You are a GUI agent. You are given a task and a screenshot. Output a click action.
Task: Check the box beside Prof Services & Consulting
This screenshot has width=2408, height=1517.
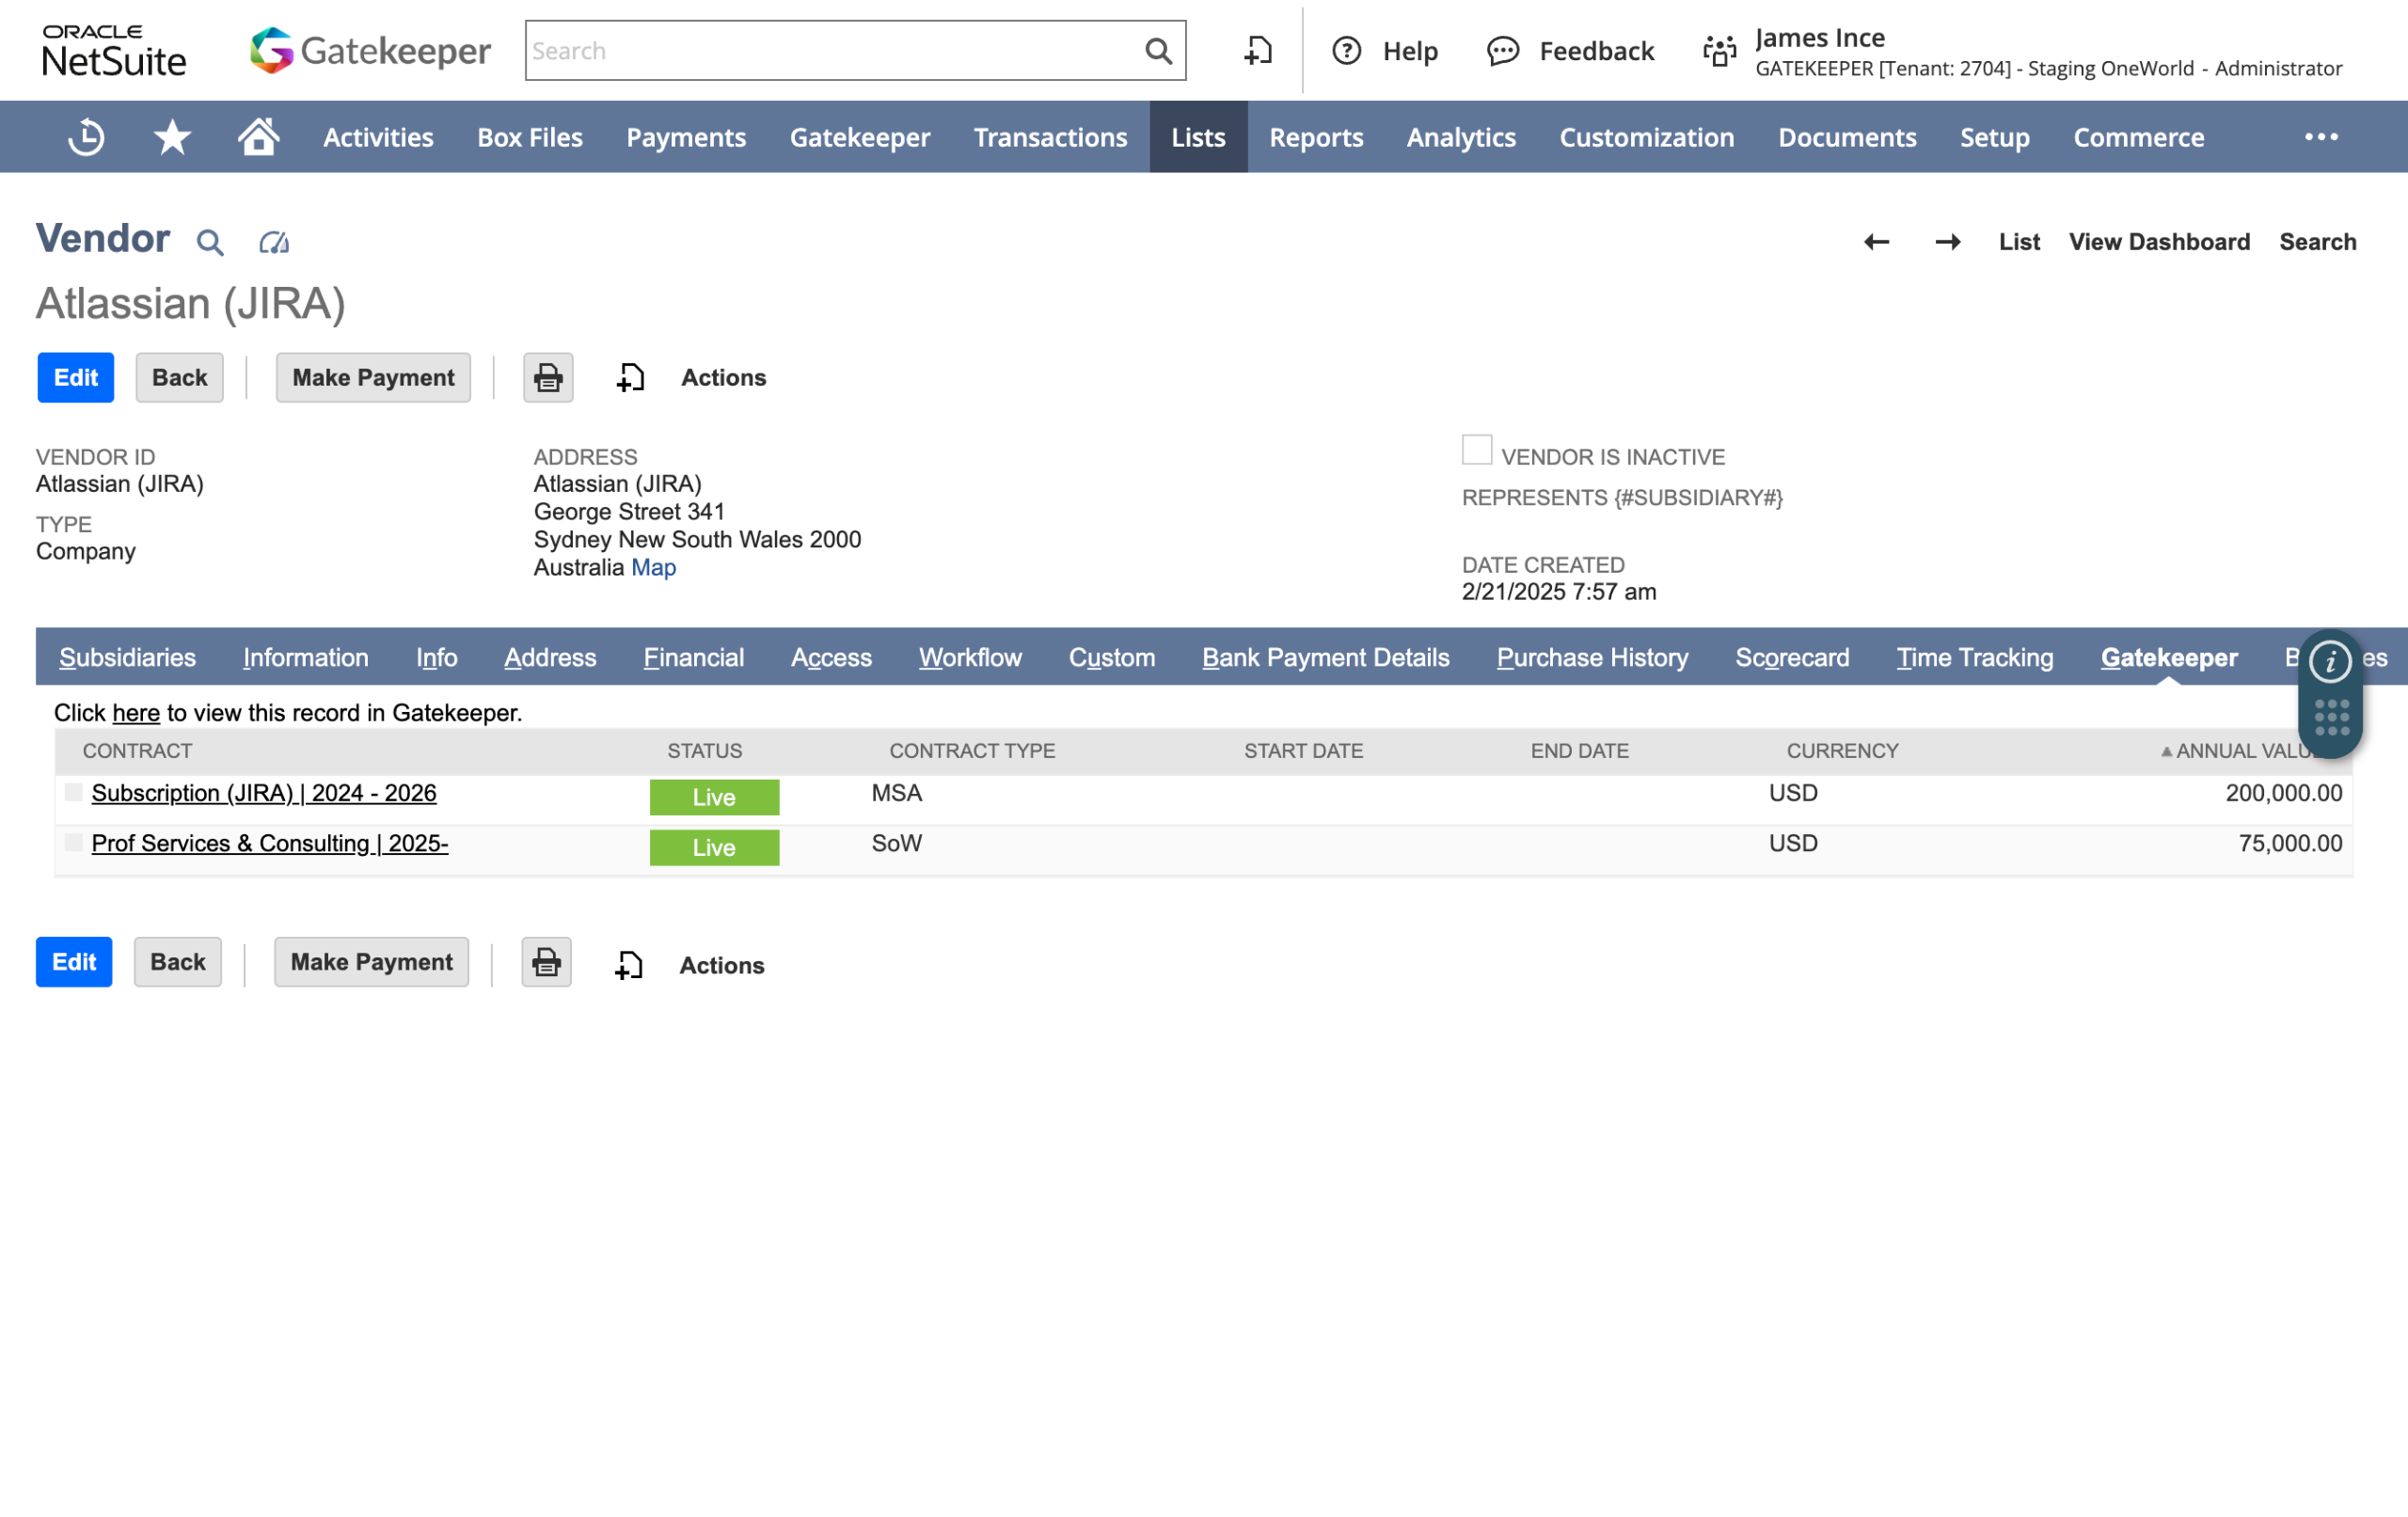point(73,843)
